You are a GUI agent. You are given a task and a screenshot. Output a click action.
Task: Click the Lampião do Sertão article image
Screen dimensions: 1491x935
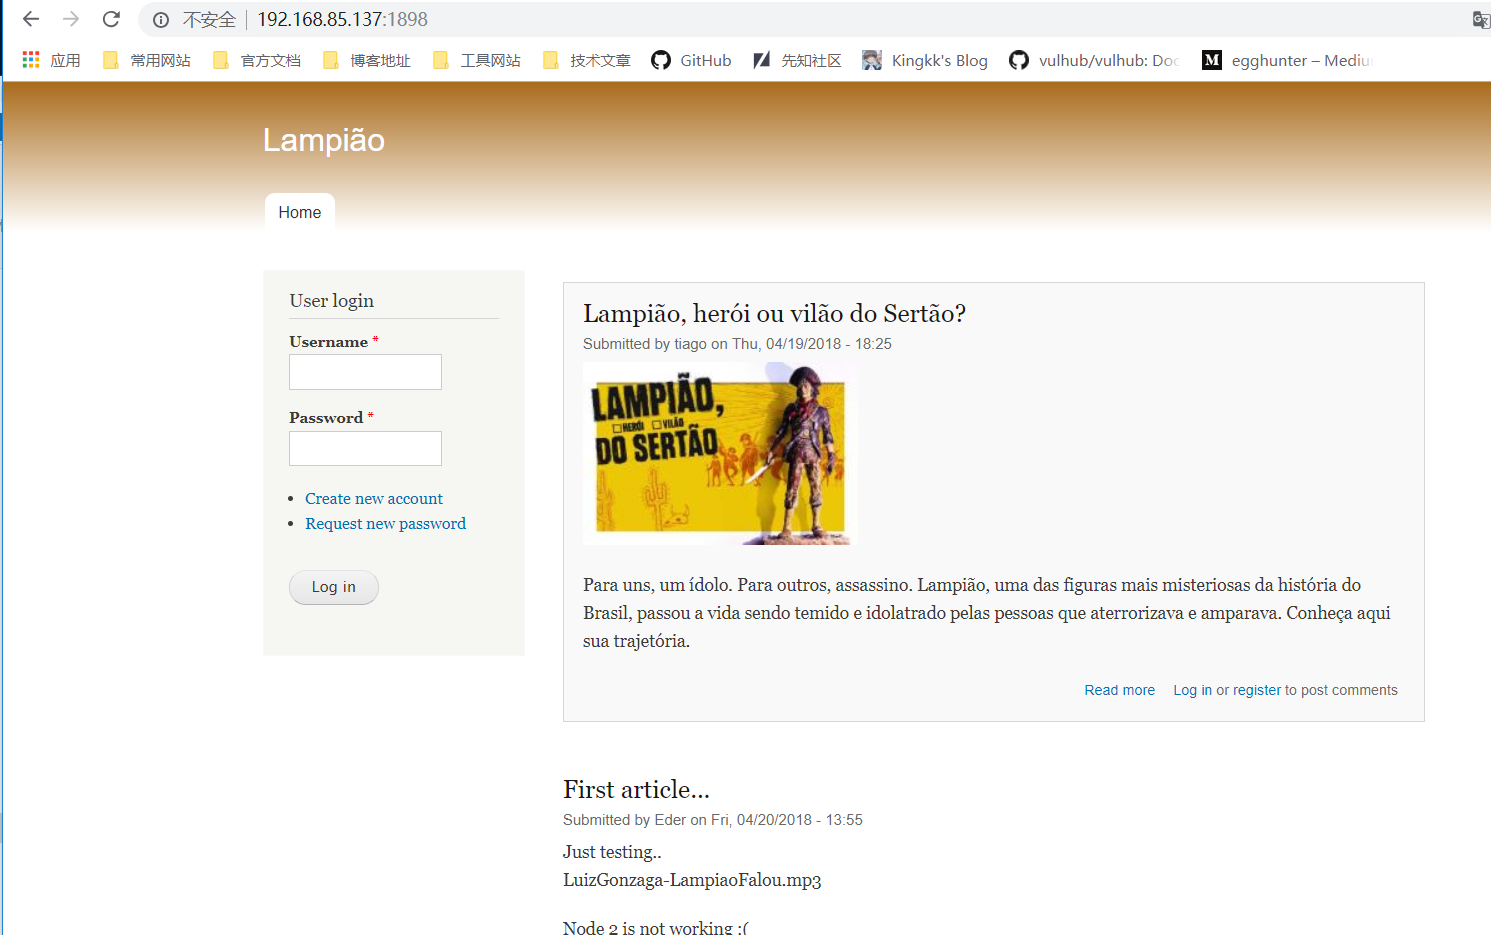click(720, 453)
